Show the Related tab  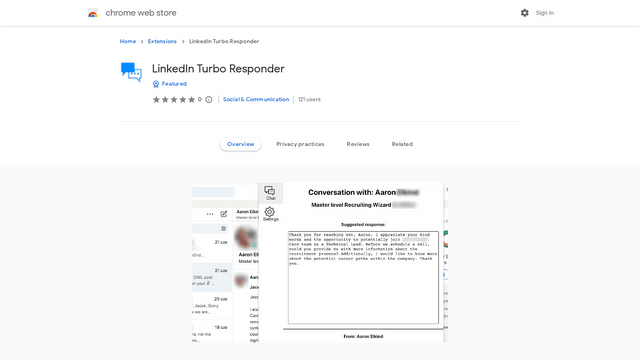coord(402,144)
